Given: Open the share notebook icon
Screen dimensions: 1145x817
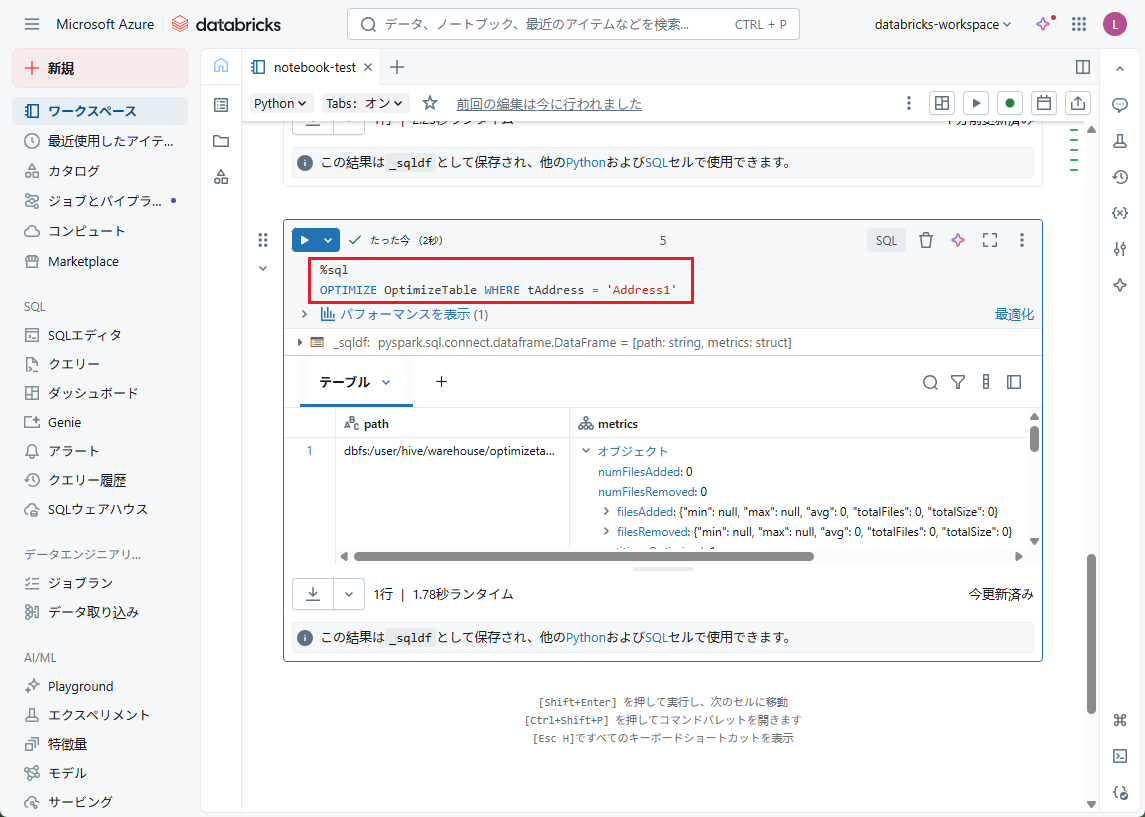Looking at the screenshot, I should pos(1078,103).
